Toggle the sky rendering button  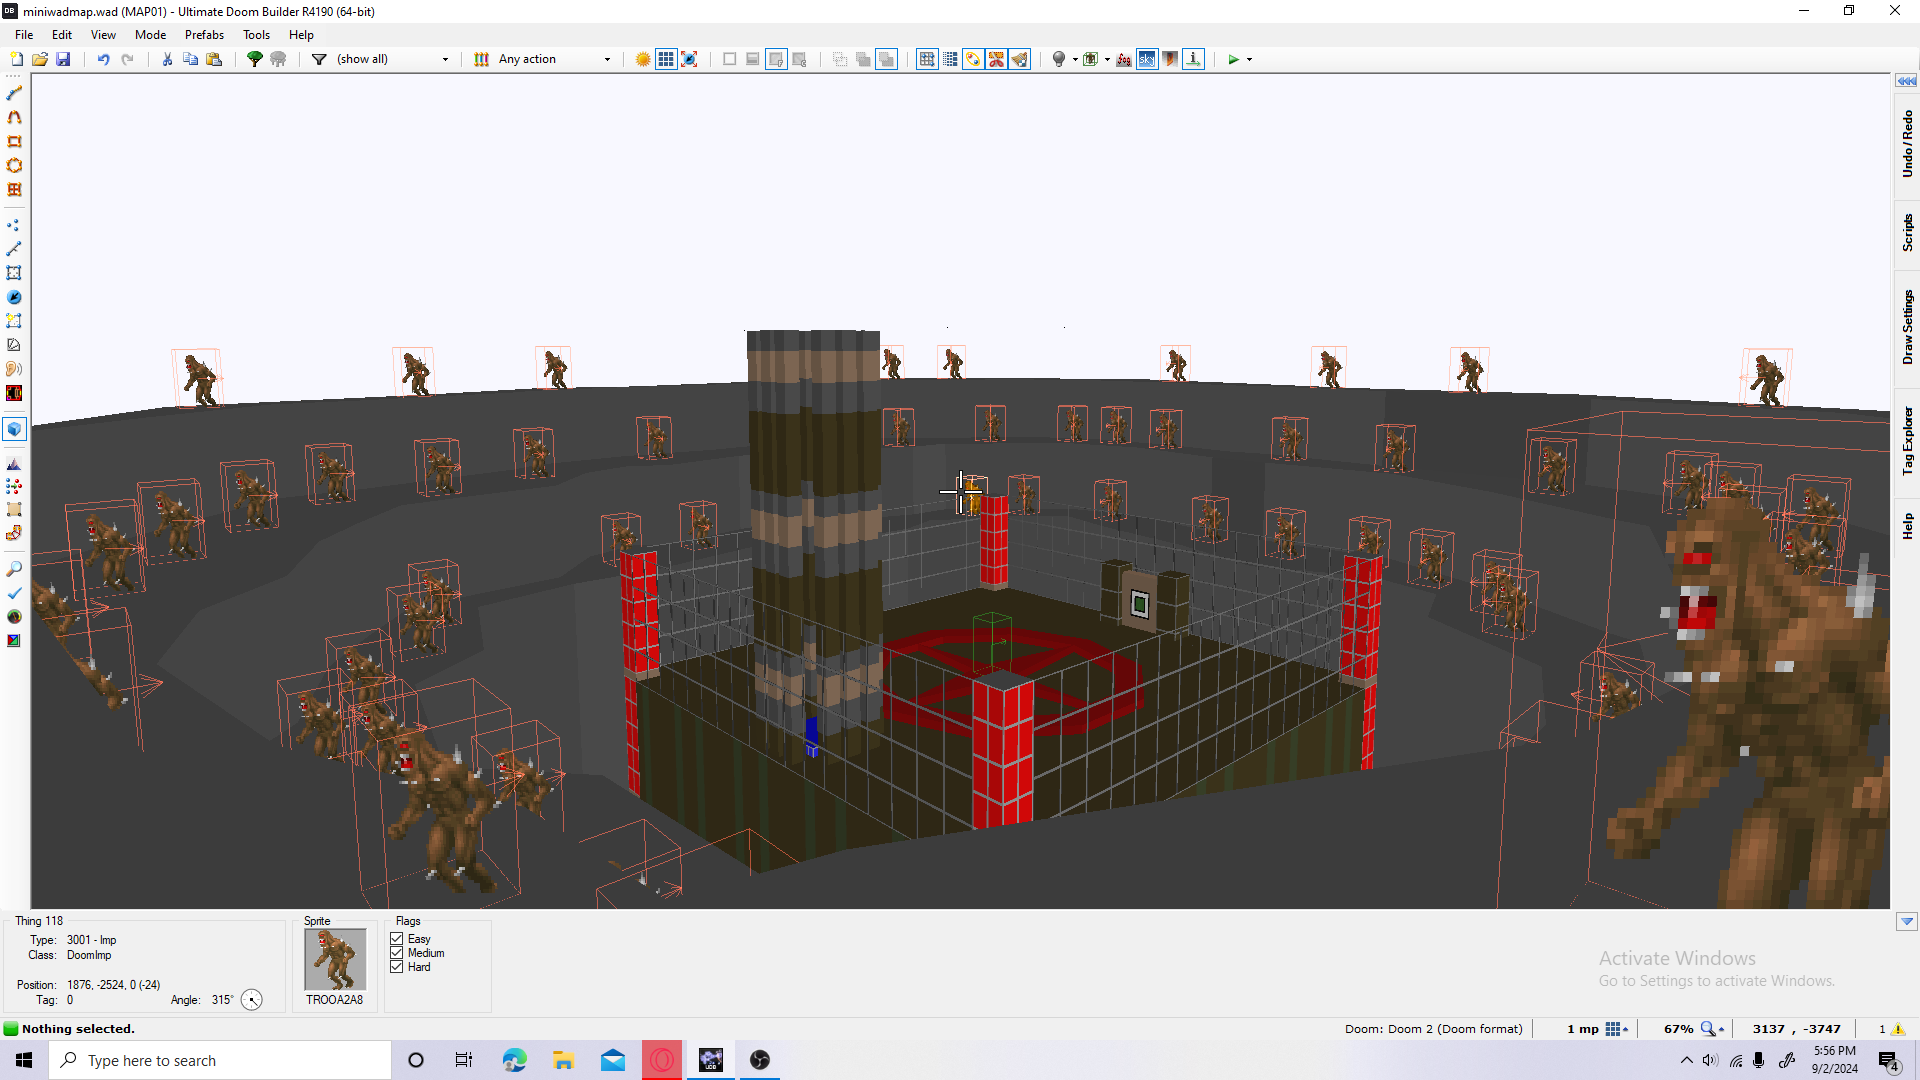coord(1147,59)
